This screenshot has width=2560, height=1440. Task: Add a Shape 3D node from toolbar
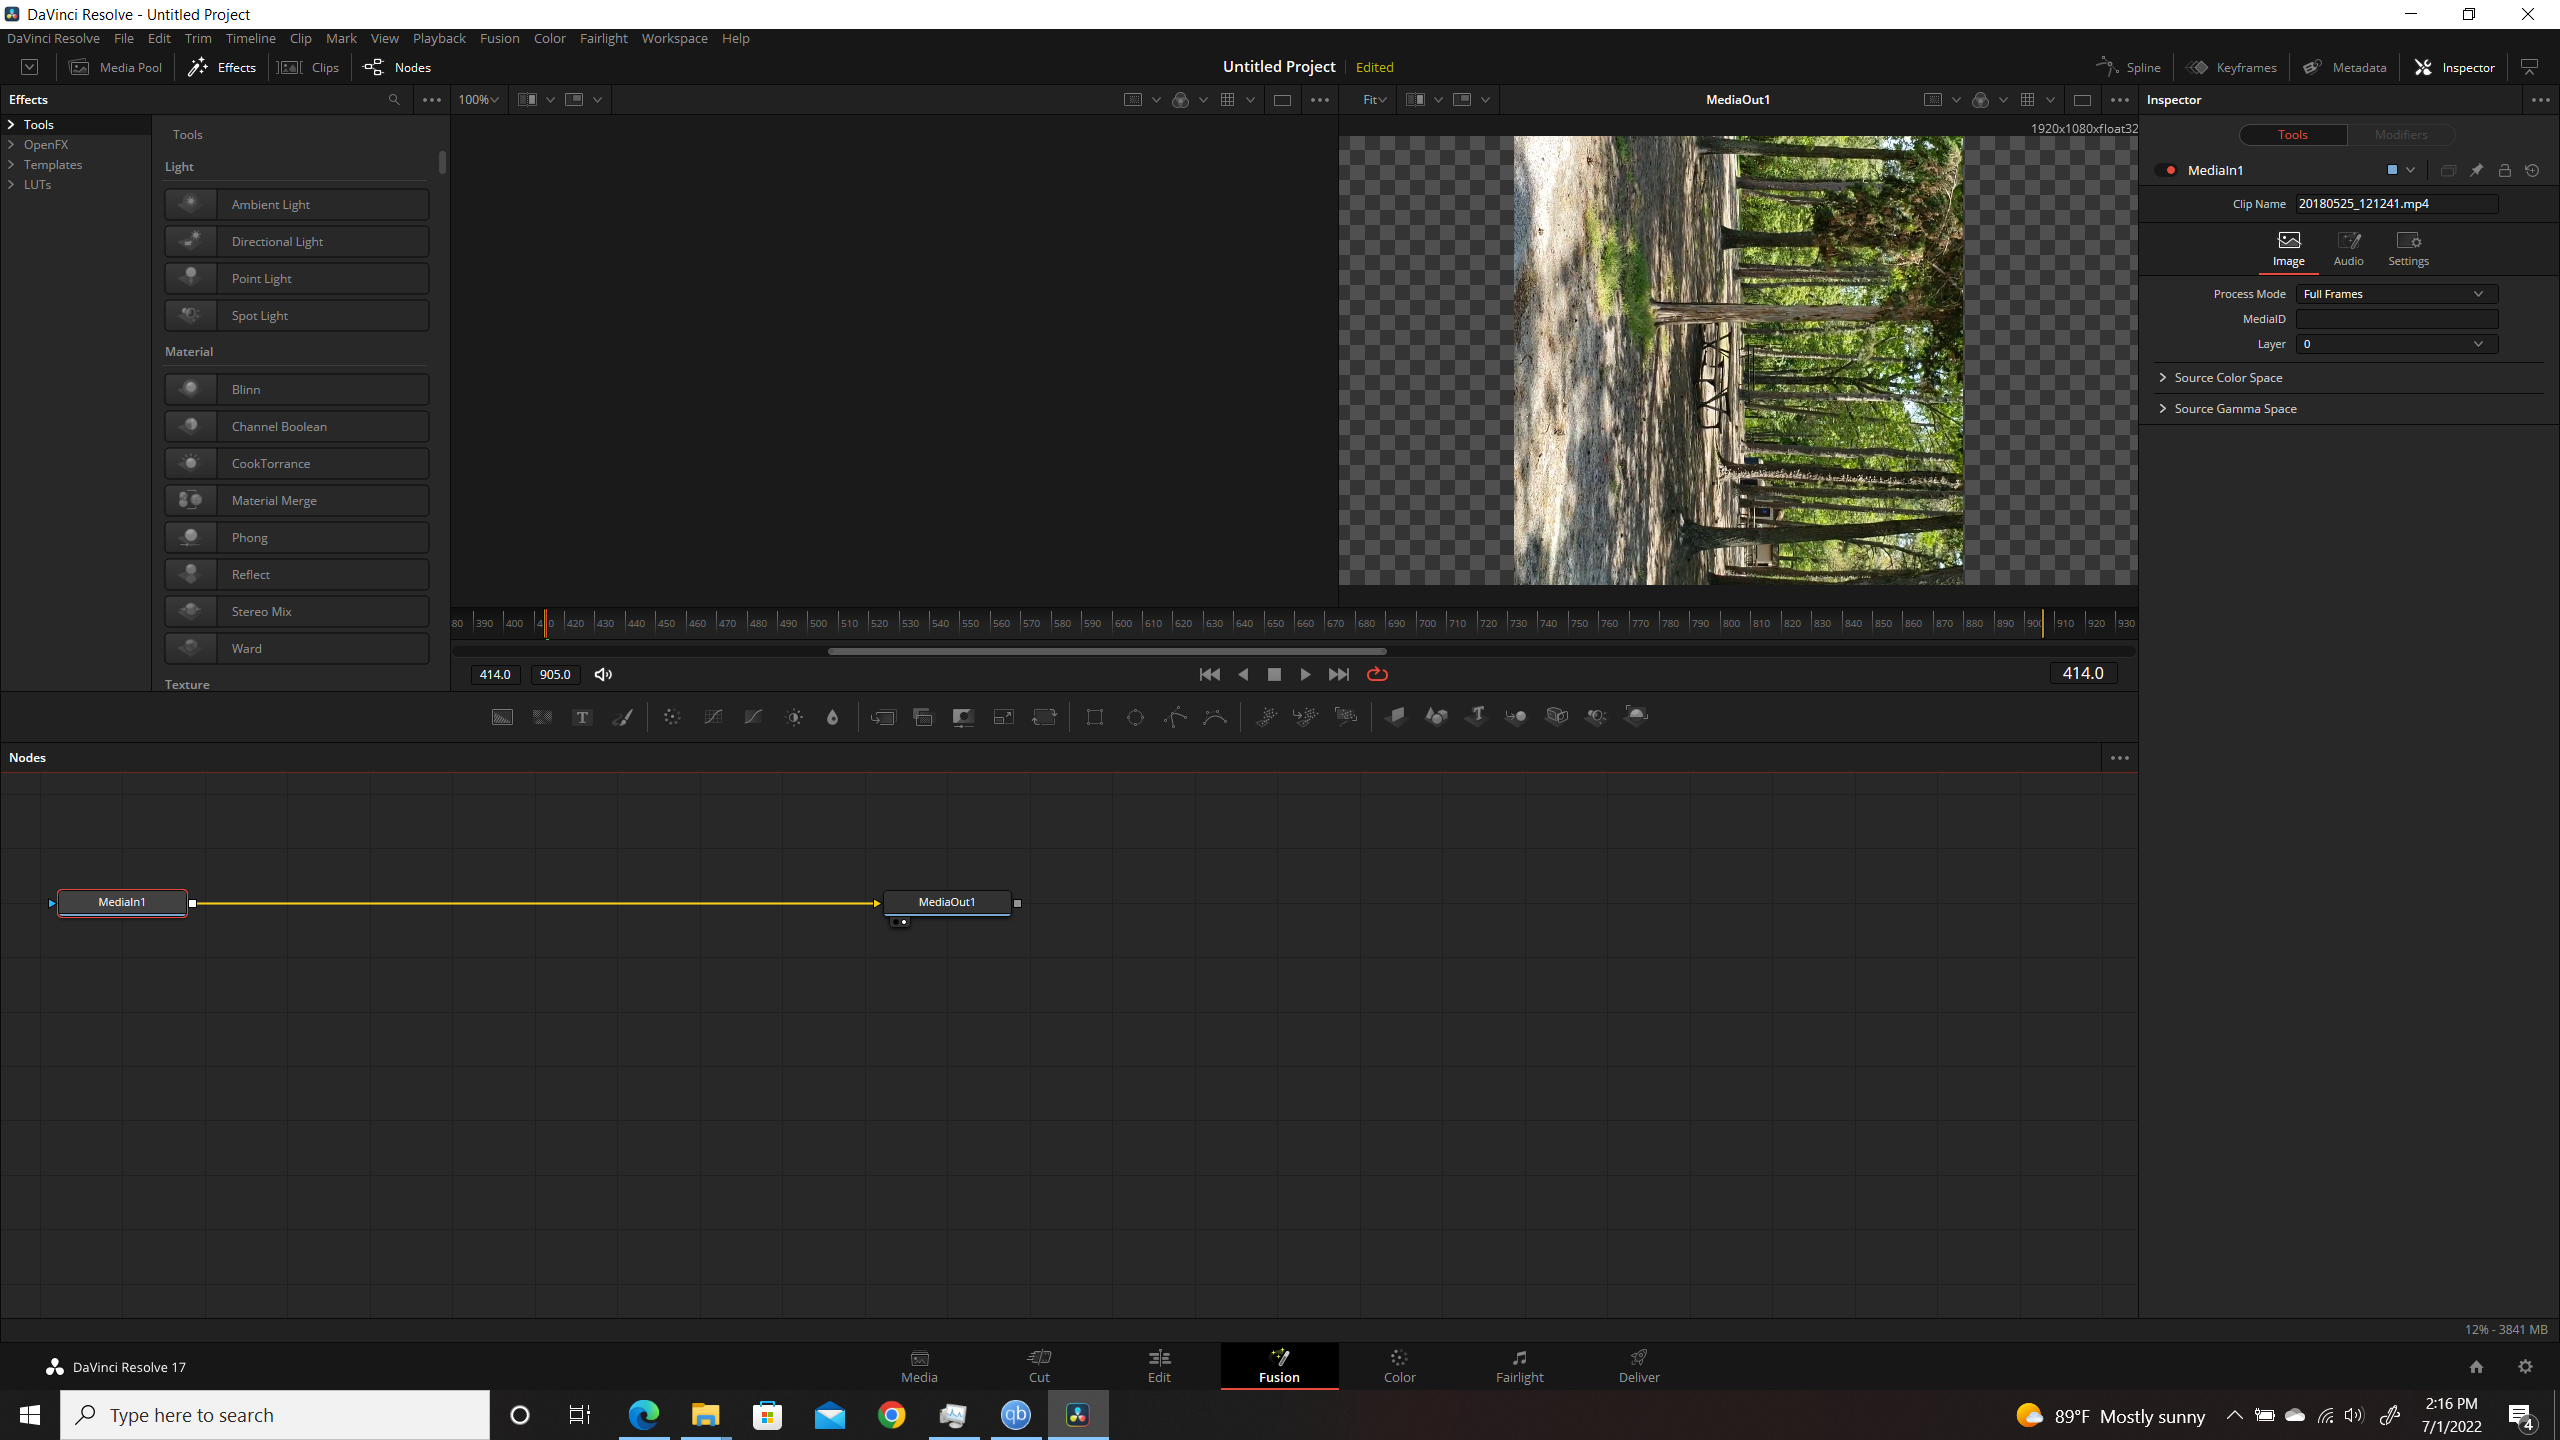coord(1436,716)
